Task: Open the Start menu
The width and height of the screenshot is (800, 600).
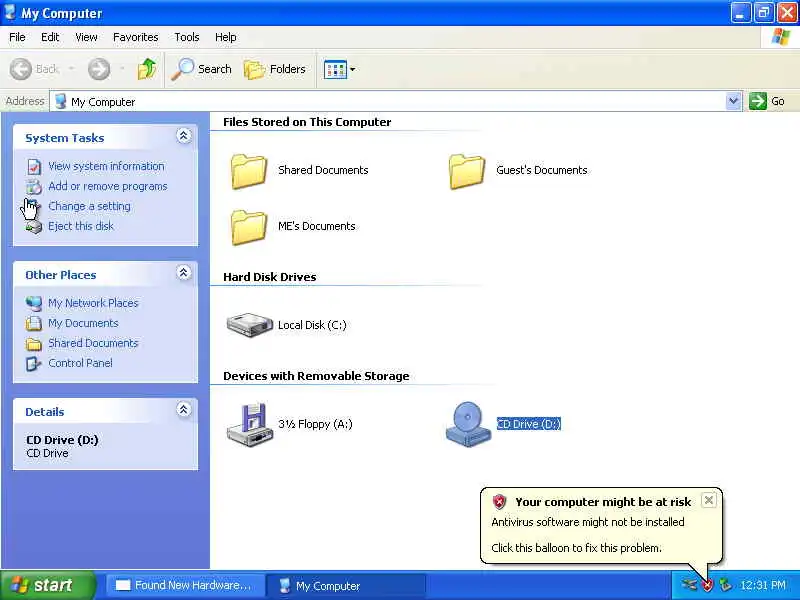Action: tap(47, 585)
